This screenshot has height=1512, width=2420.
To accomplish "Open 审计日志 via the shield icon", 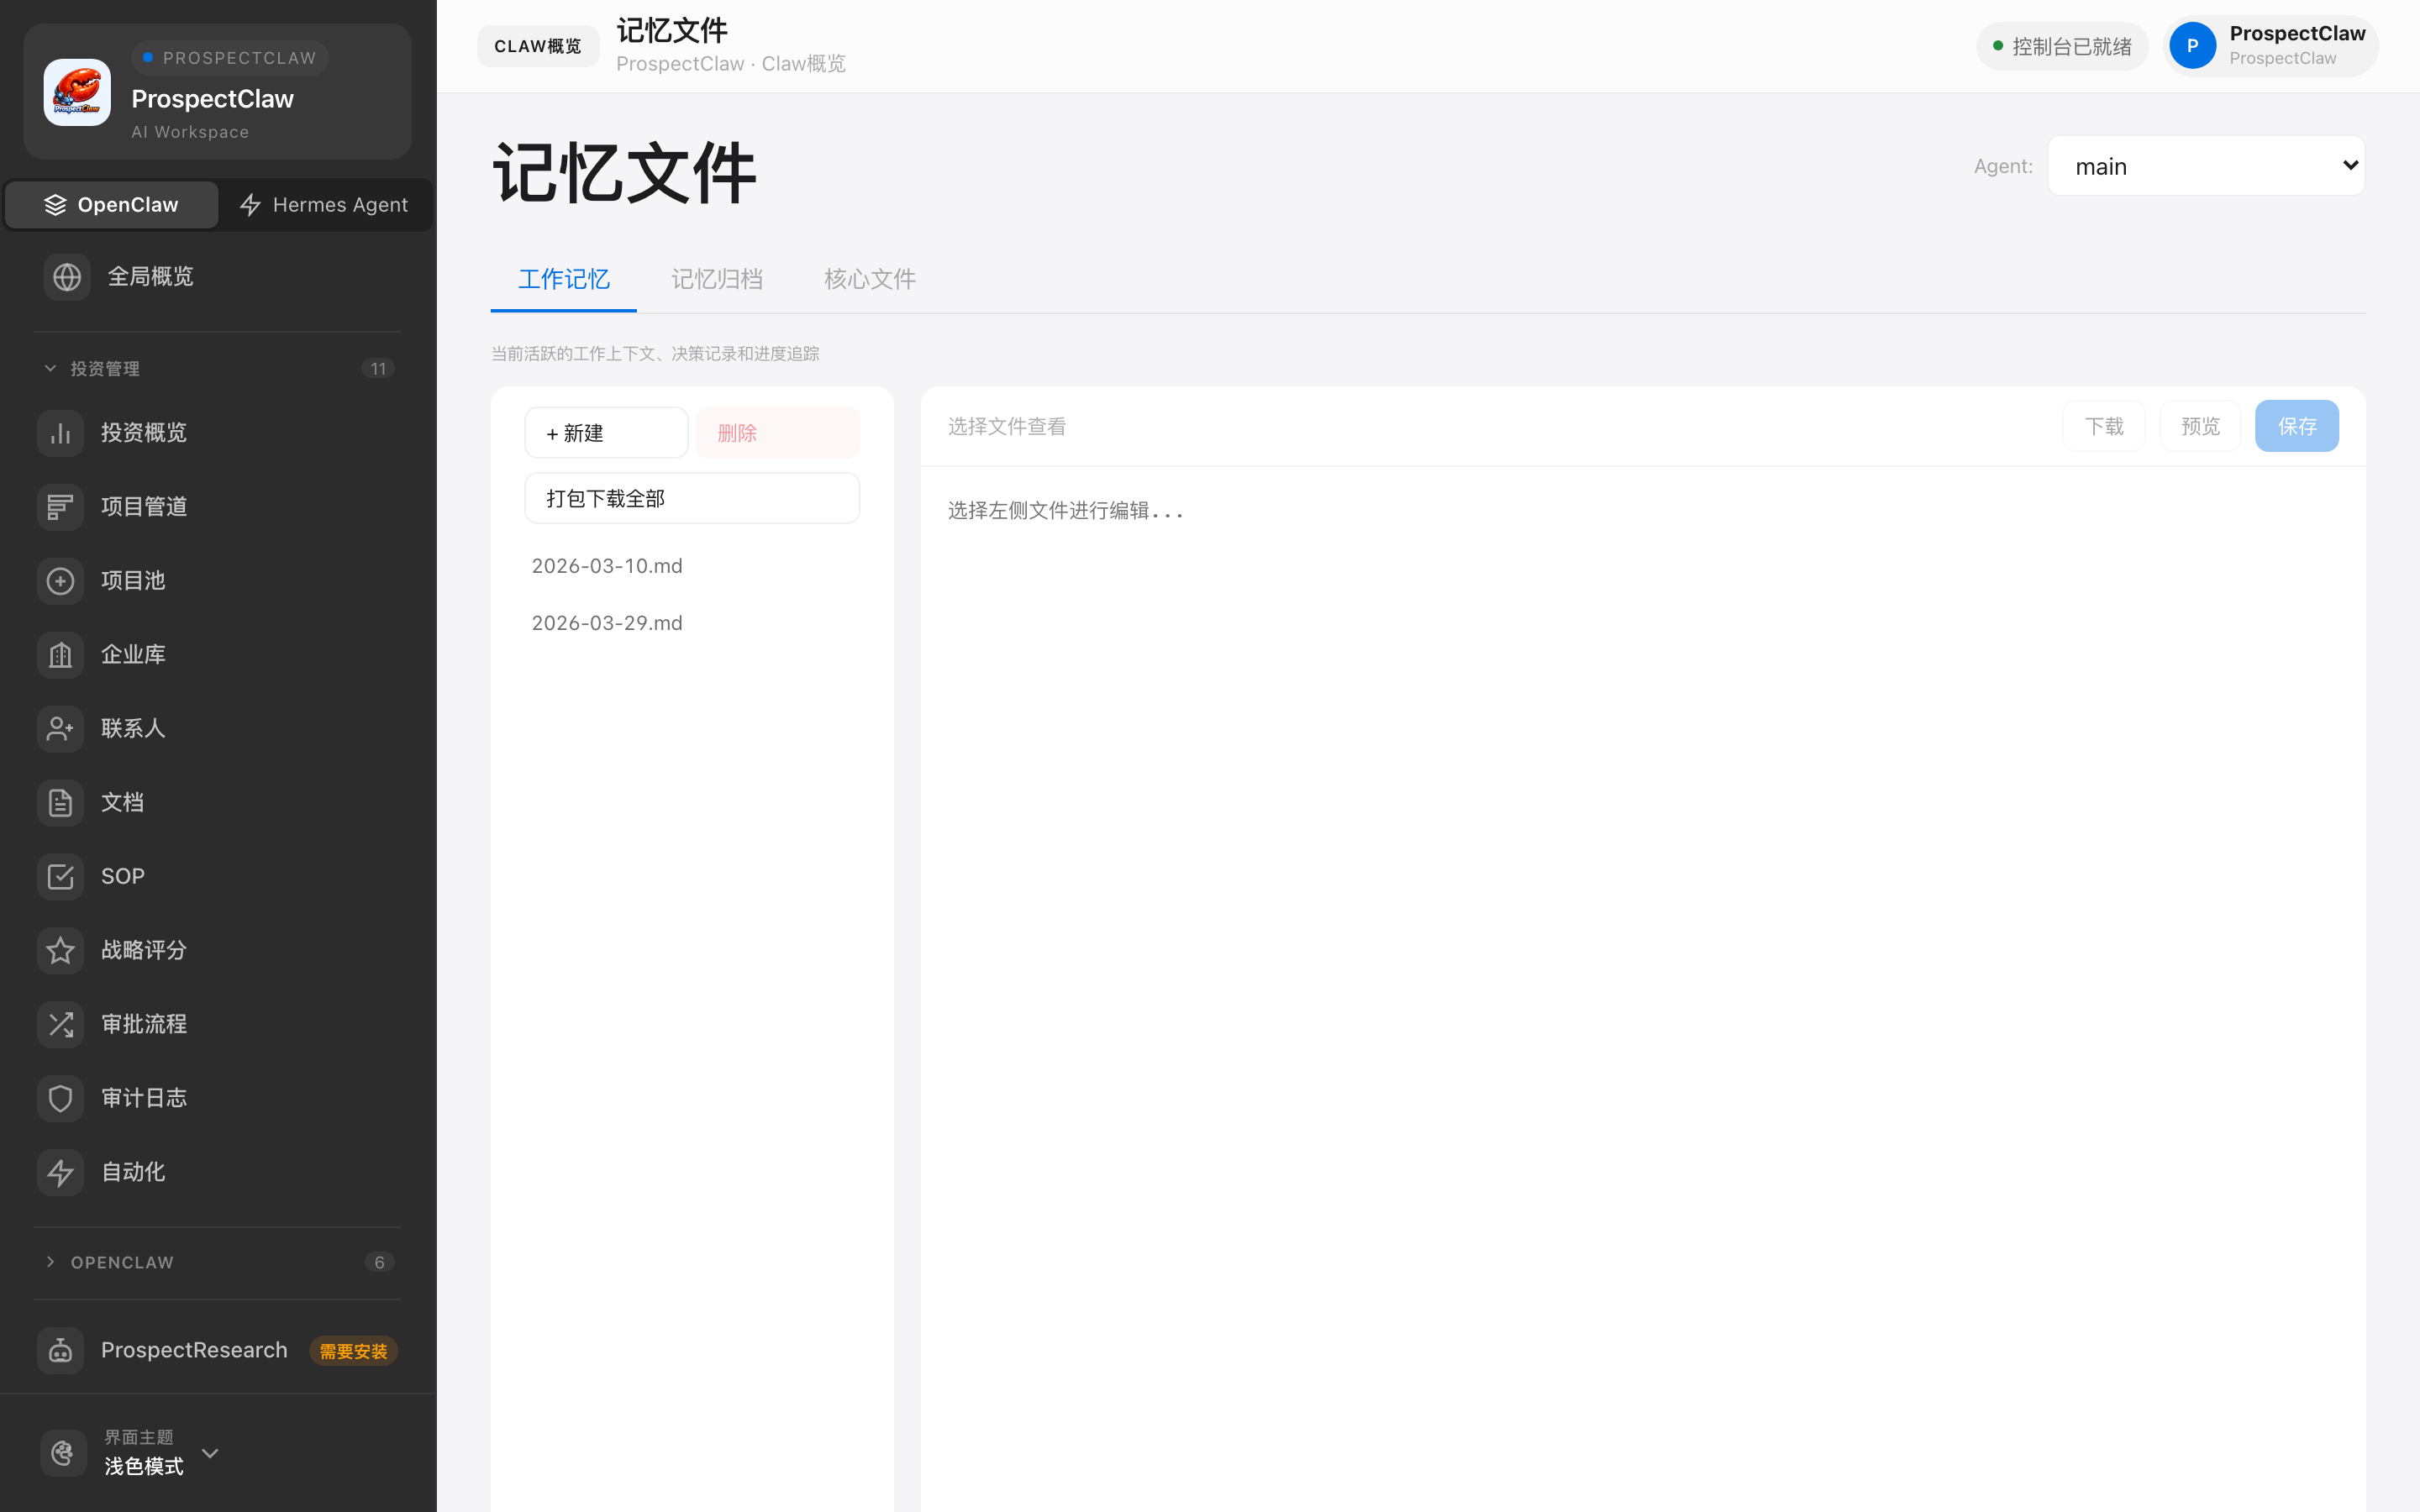I will (x=60, y=1097).
